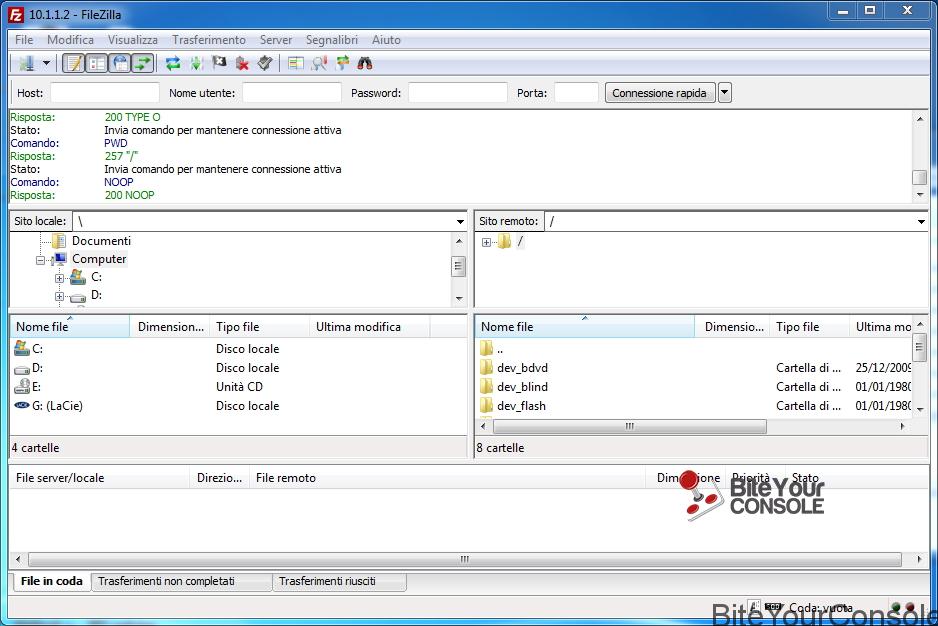The width and height of the screenshot is (938, 626).
Task: Open the quick connect history dropdown
Action: click(724, 93)
